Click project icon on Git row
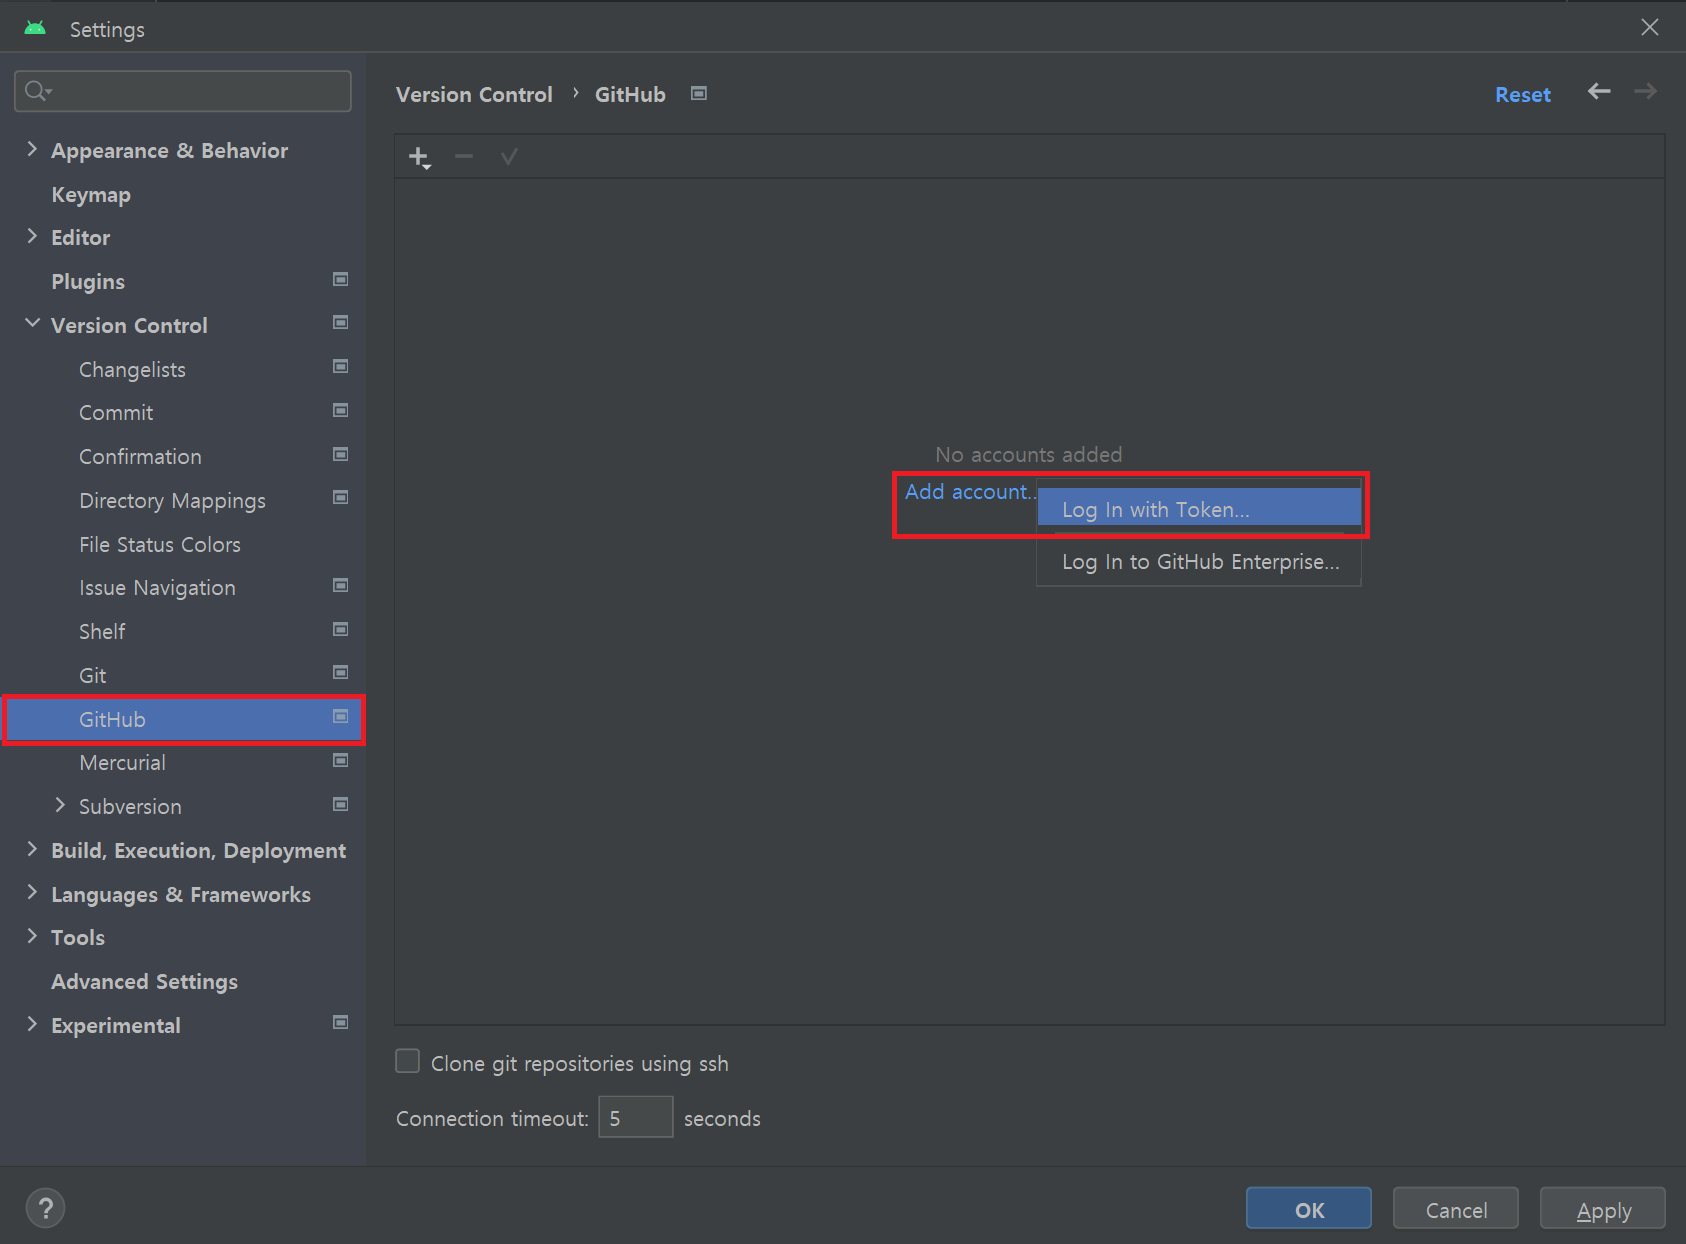Screen dimensions: 1686x1244 click(341, 673)
